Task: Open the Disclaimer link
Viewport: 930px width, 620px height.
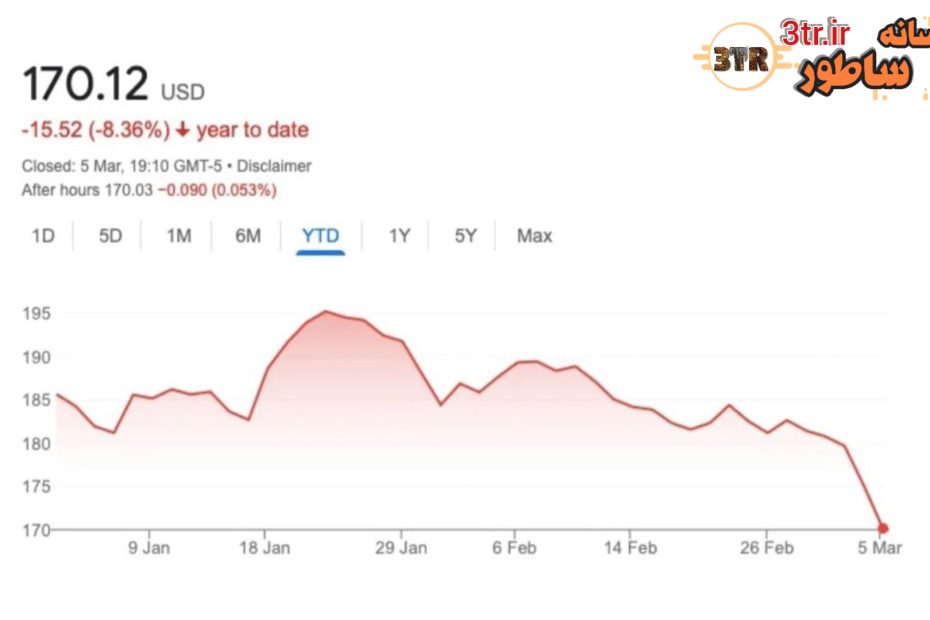Action: 277,167
